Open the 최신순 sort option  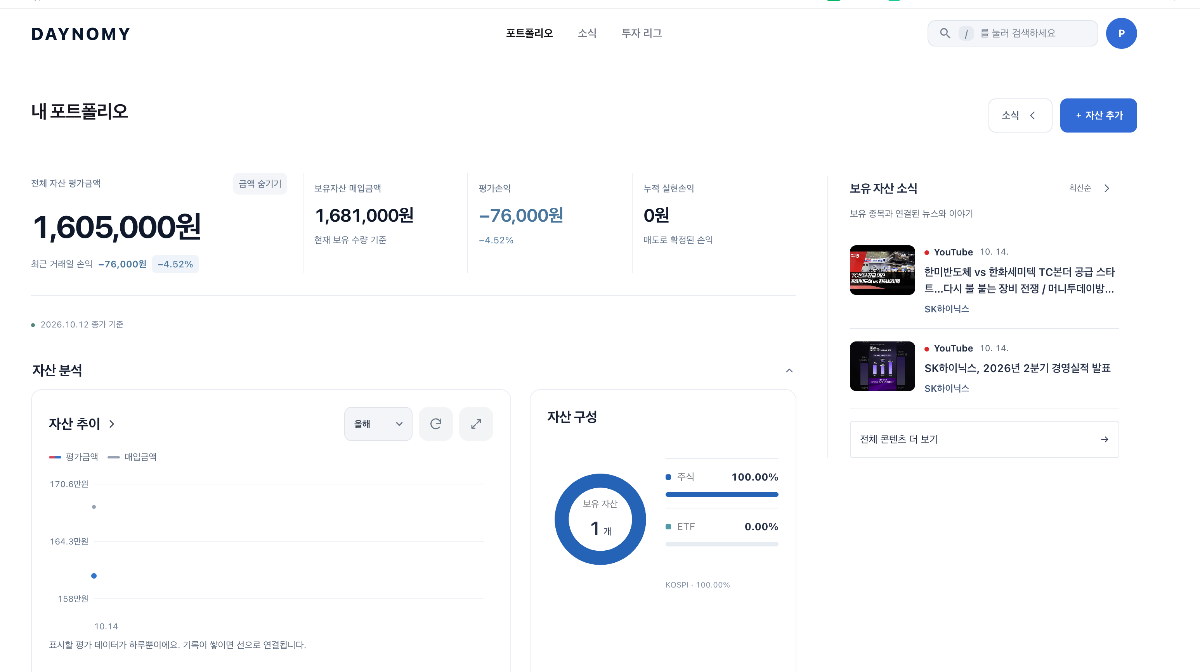pyautogui.click(x=1090, y=188)
